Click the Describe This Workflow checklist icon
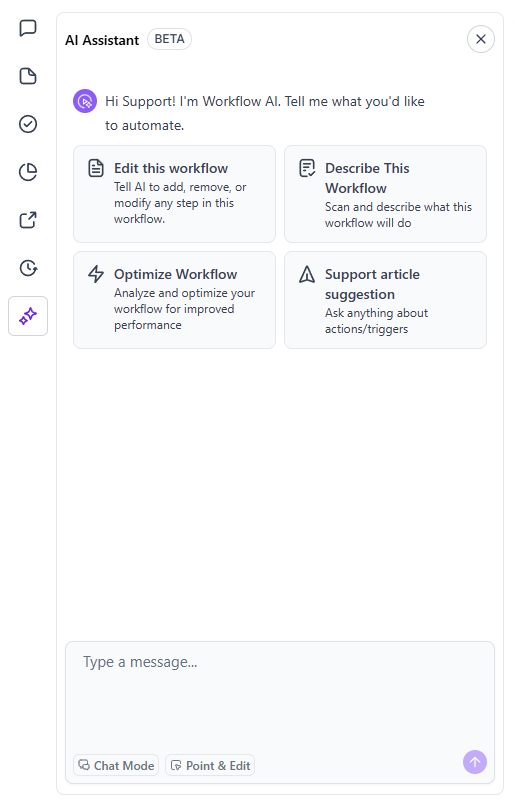The image size is (515, 801). point(307,168)
